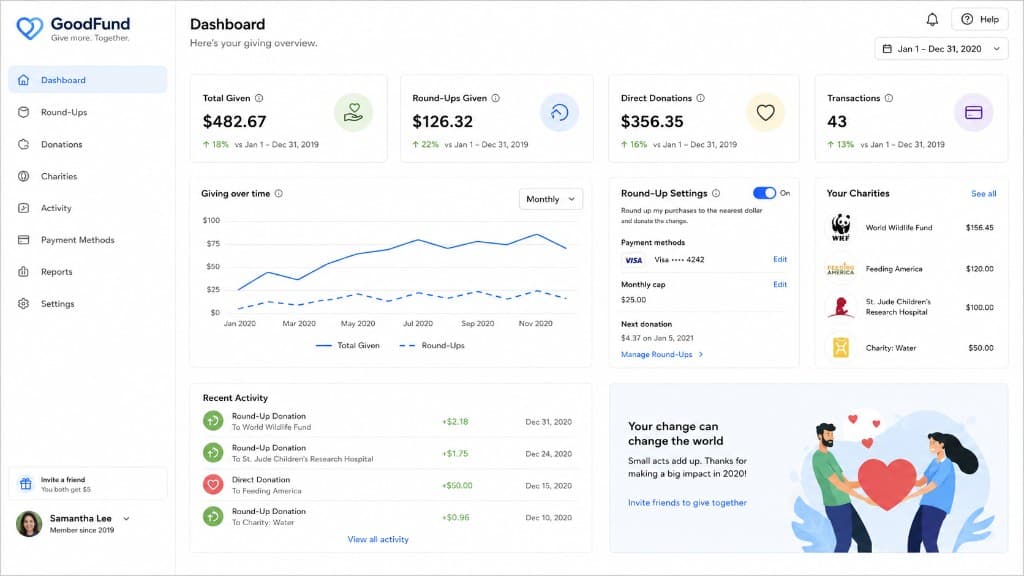
Task: Click the Total Given legend entry
Action: (347, 345)
